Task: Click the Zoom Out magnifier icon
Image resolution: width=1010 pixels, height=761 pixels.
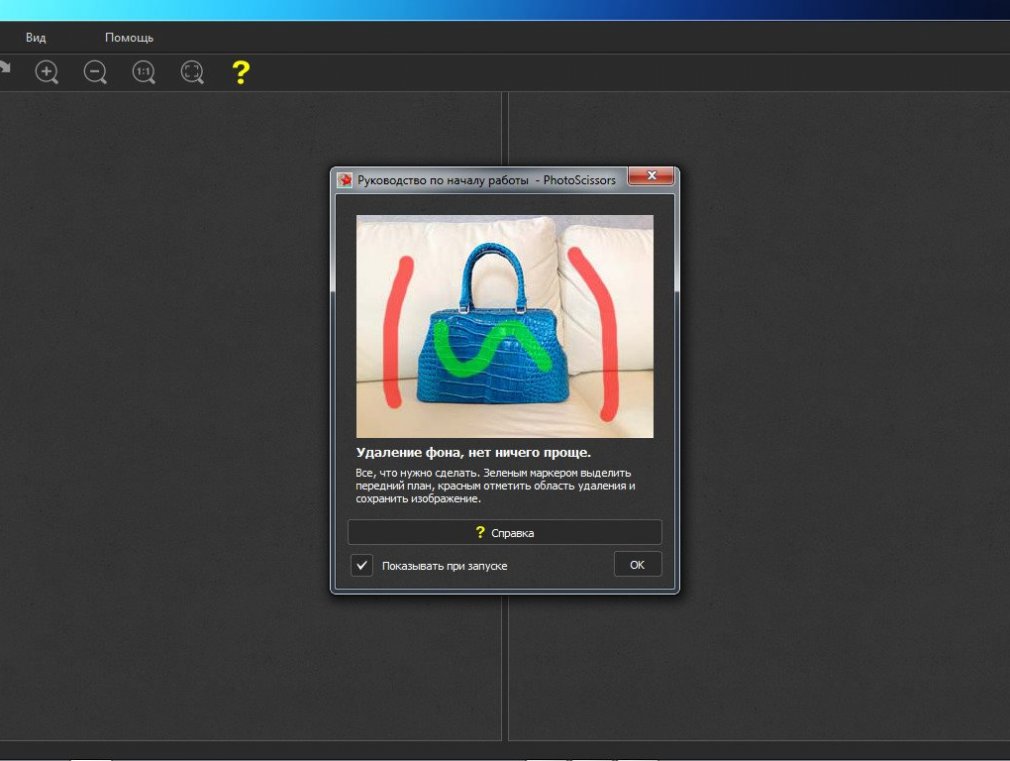Action: [x=95, y=72]
